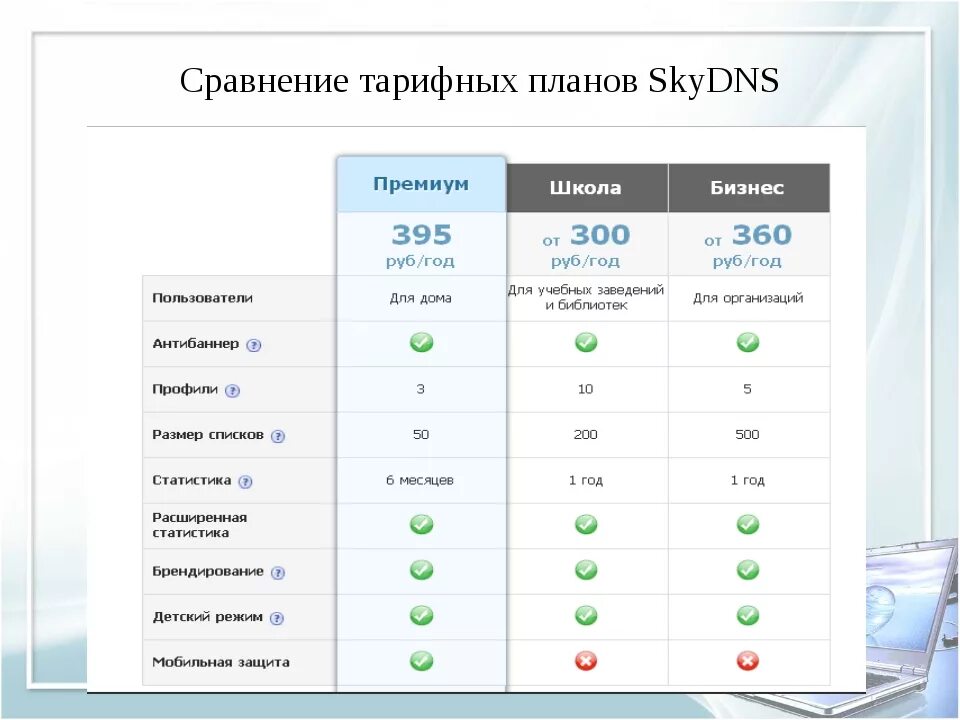This screenshot has height=720, width=960.
Task: Click 1 год statistics cell under Бизнес
Action: pos(748,480)
